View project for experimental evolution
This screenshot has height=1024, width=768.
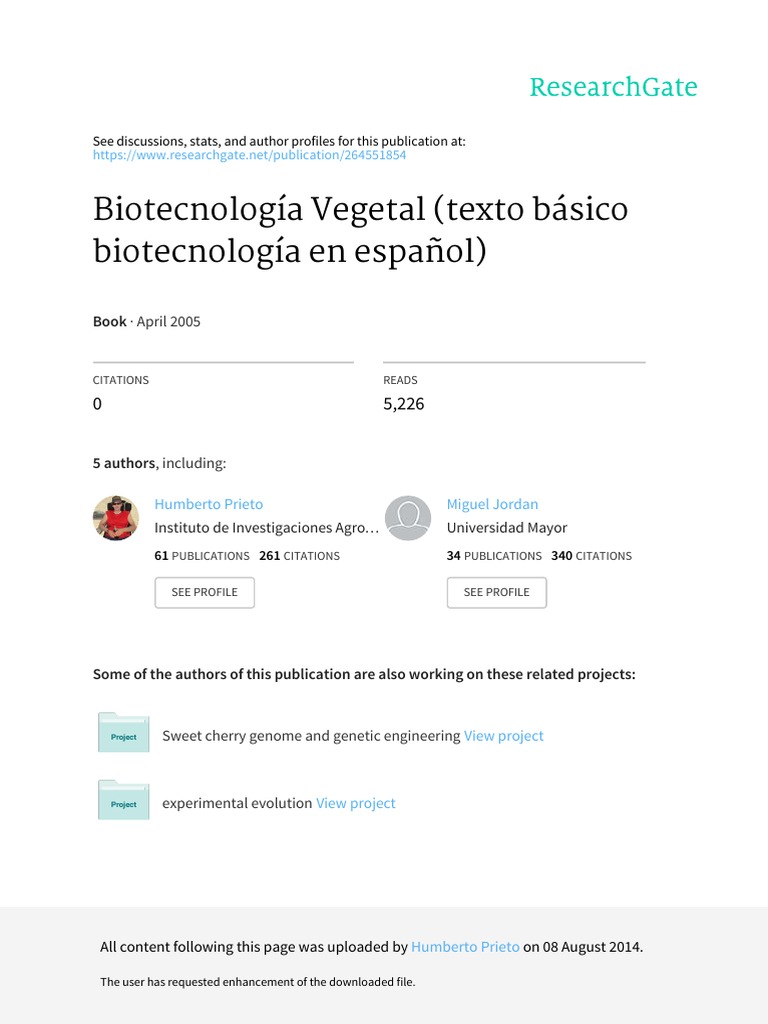356,803
